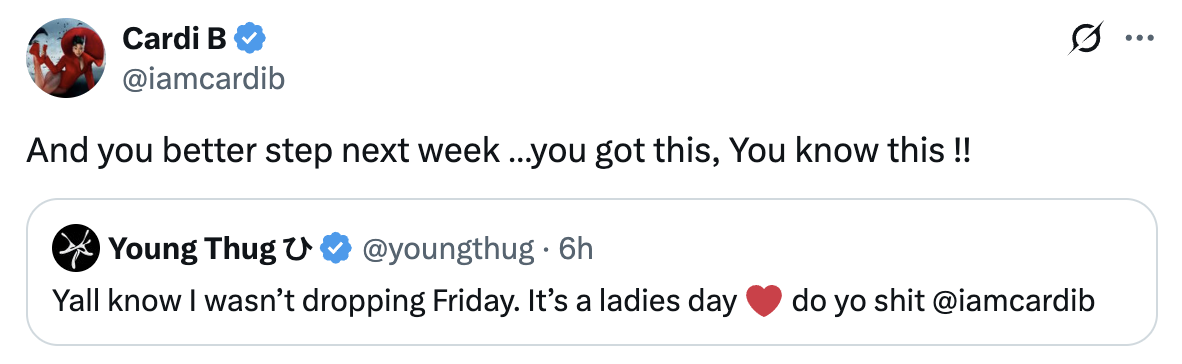
Task: Click Young Thug's blue verified badge
Action: point(335,248)
